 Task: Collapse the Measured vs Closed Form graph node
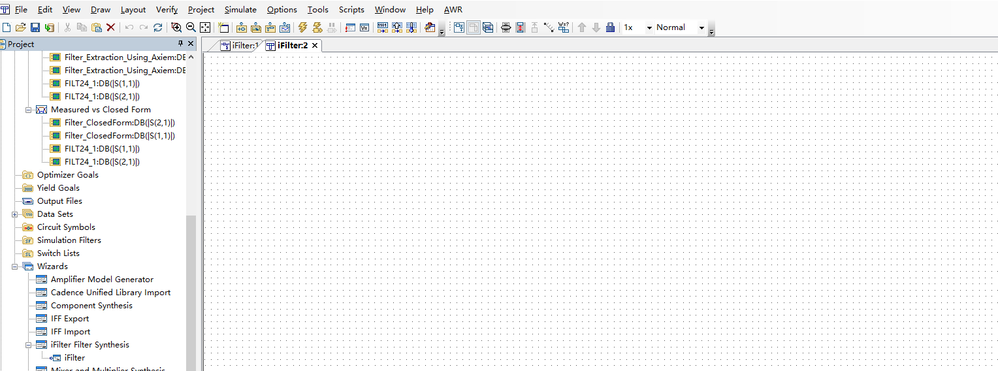(x=28, y=109)
